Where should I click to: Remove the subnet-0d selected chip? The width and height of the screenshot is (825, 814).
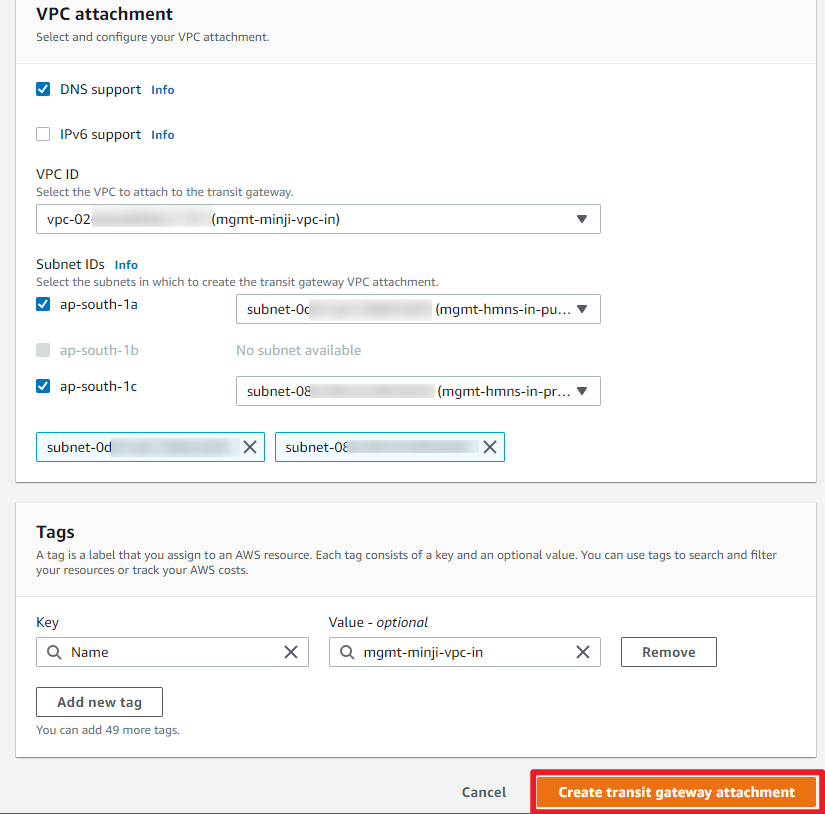click(250, 447)
